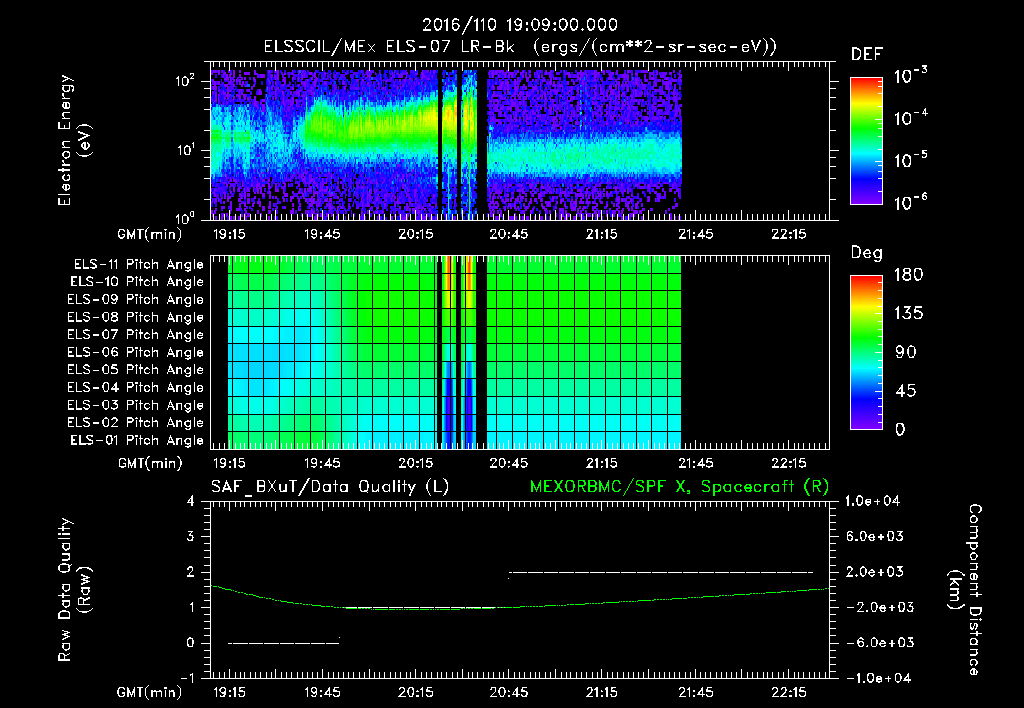Select the ELS-02 Pitch Angle row label
The height and width of the screenshot is (708, 1024).
coord(136,423)
